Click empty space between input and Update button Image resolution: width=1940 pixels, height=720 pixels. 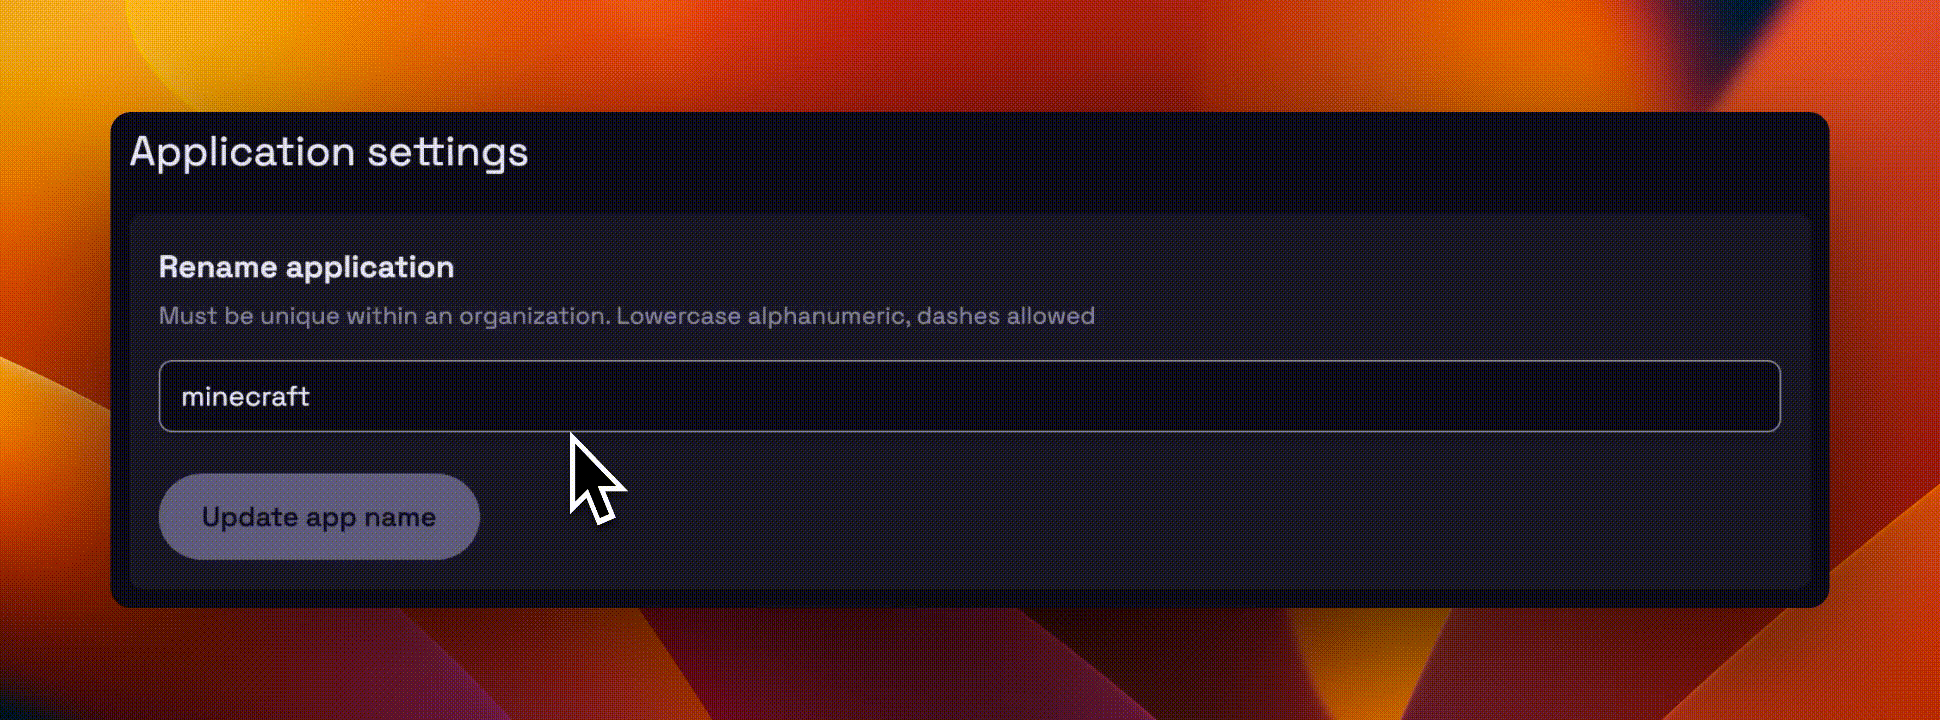(969, 453)
